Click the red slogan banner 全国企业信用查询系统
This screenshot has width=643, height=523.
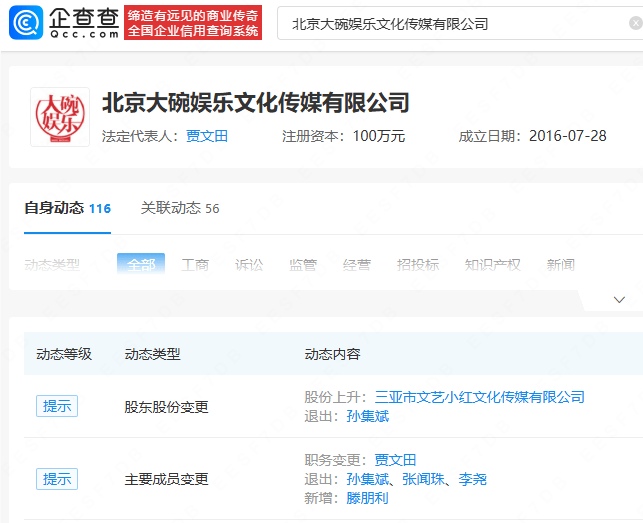pyautogui.click(x=193, y=23)
